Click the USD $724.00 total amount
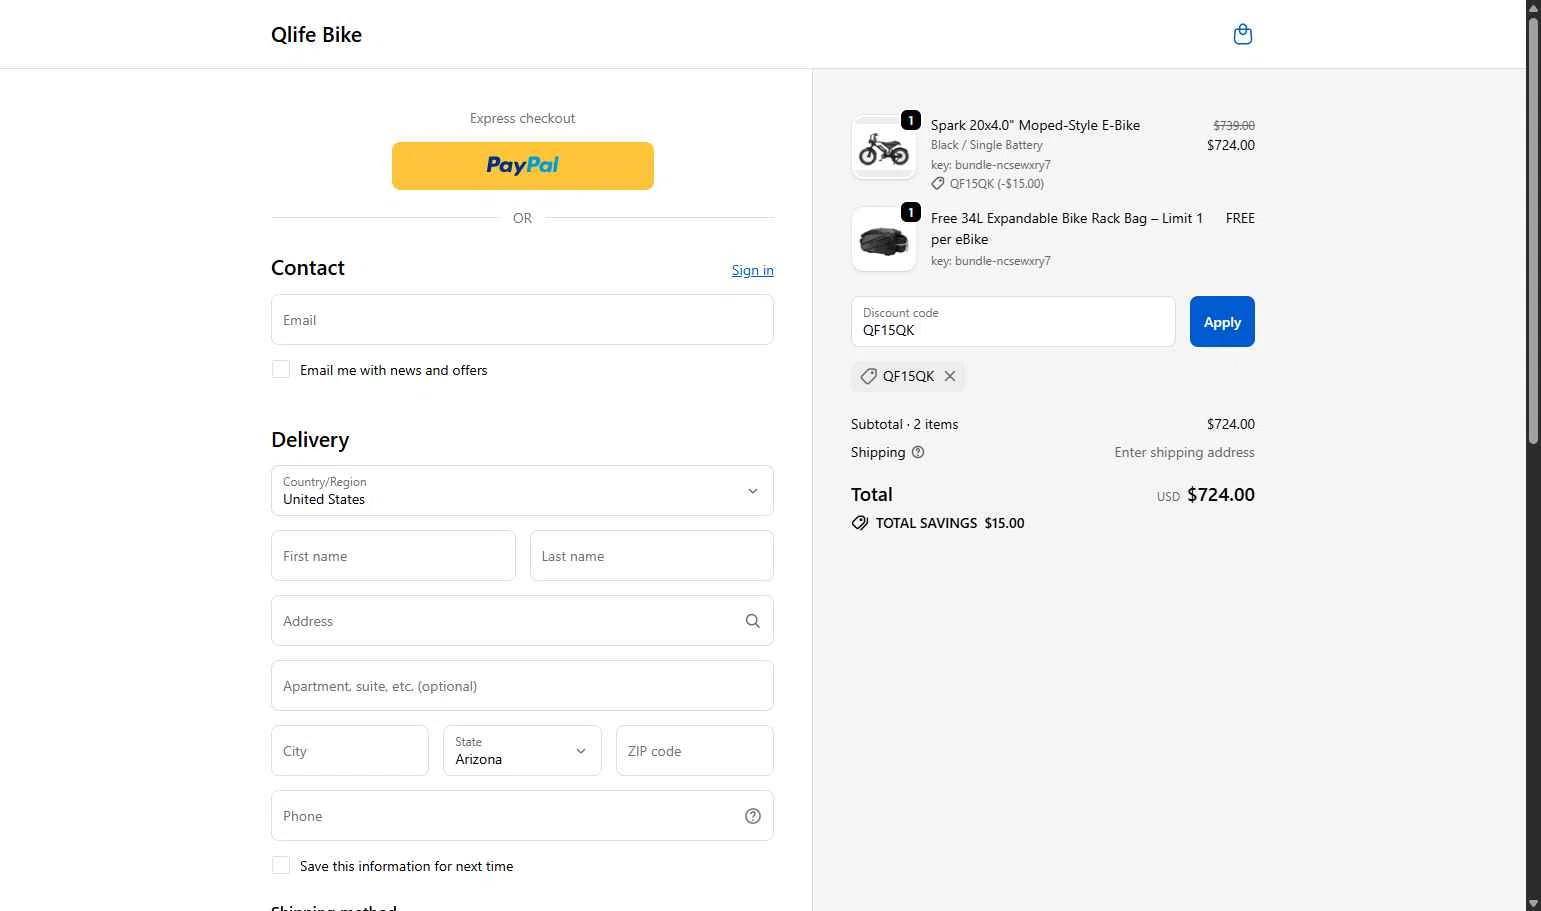 pos(1206,495)
